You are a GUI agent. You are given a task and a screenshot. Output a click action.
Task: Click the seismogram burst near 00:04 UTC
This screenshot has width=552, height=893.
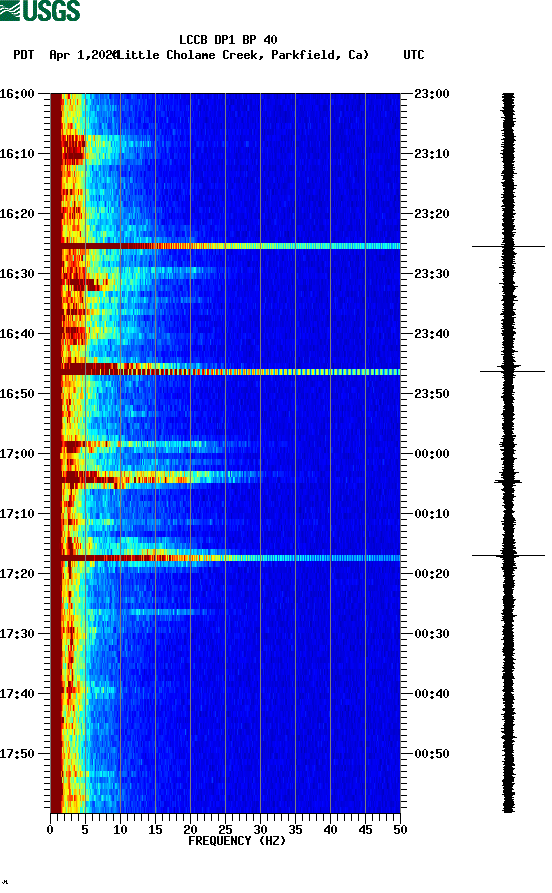pos(508,481)
